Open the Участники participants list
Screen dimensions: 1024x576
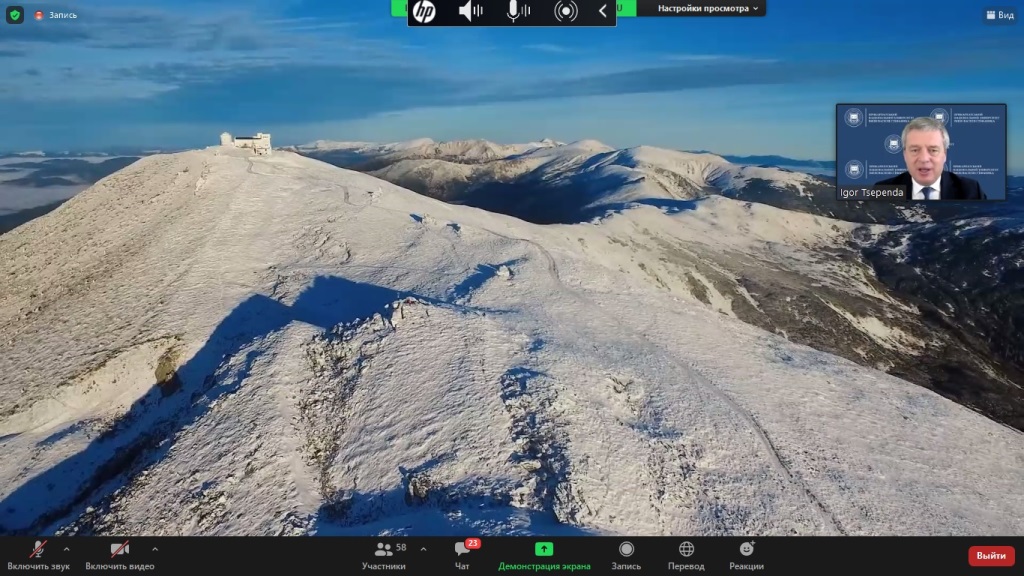click(x=384, y=555)
